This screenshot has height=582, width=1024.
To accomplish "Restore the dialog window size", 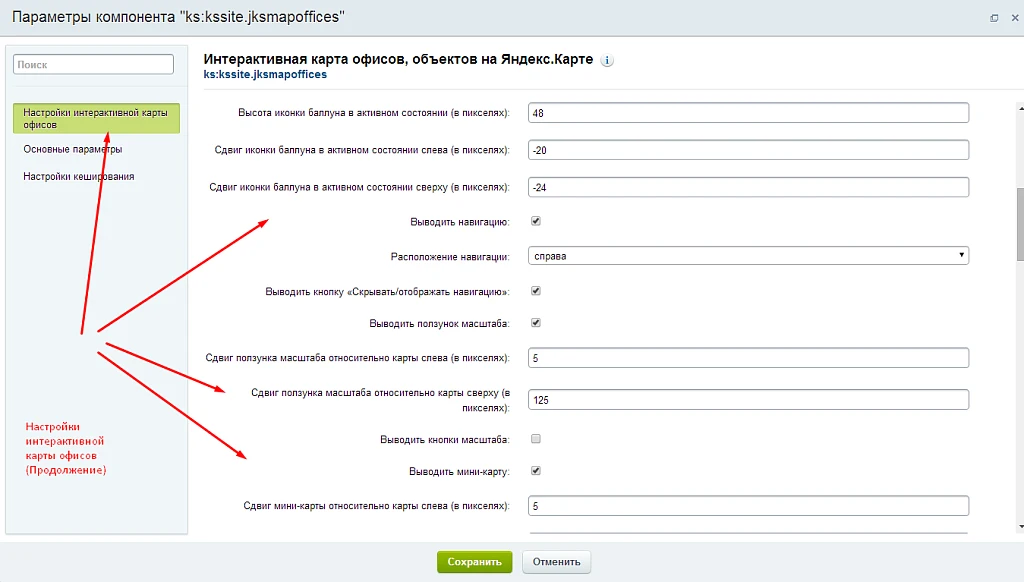I will click(x=994, y=18).
